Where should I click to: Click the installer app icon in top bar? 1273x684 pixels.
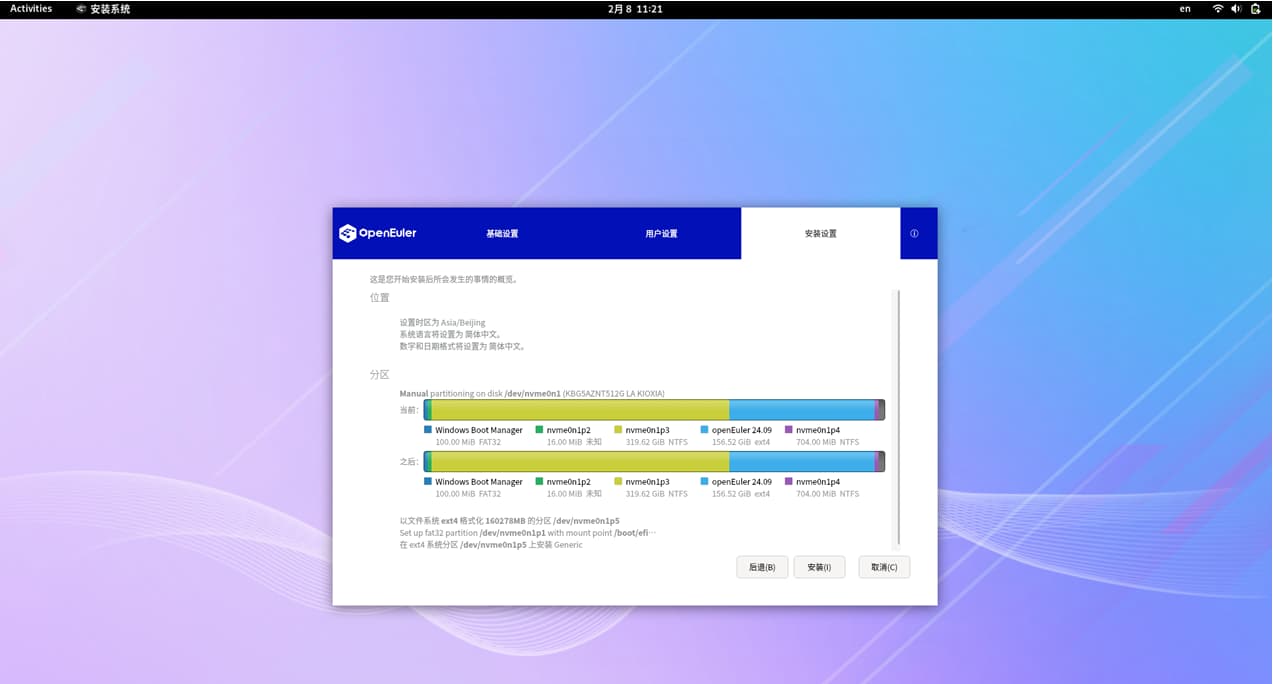[81, 9]
